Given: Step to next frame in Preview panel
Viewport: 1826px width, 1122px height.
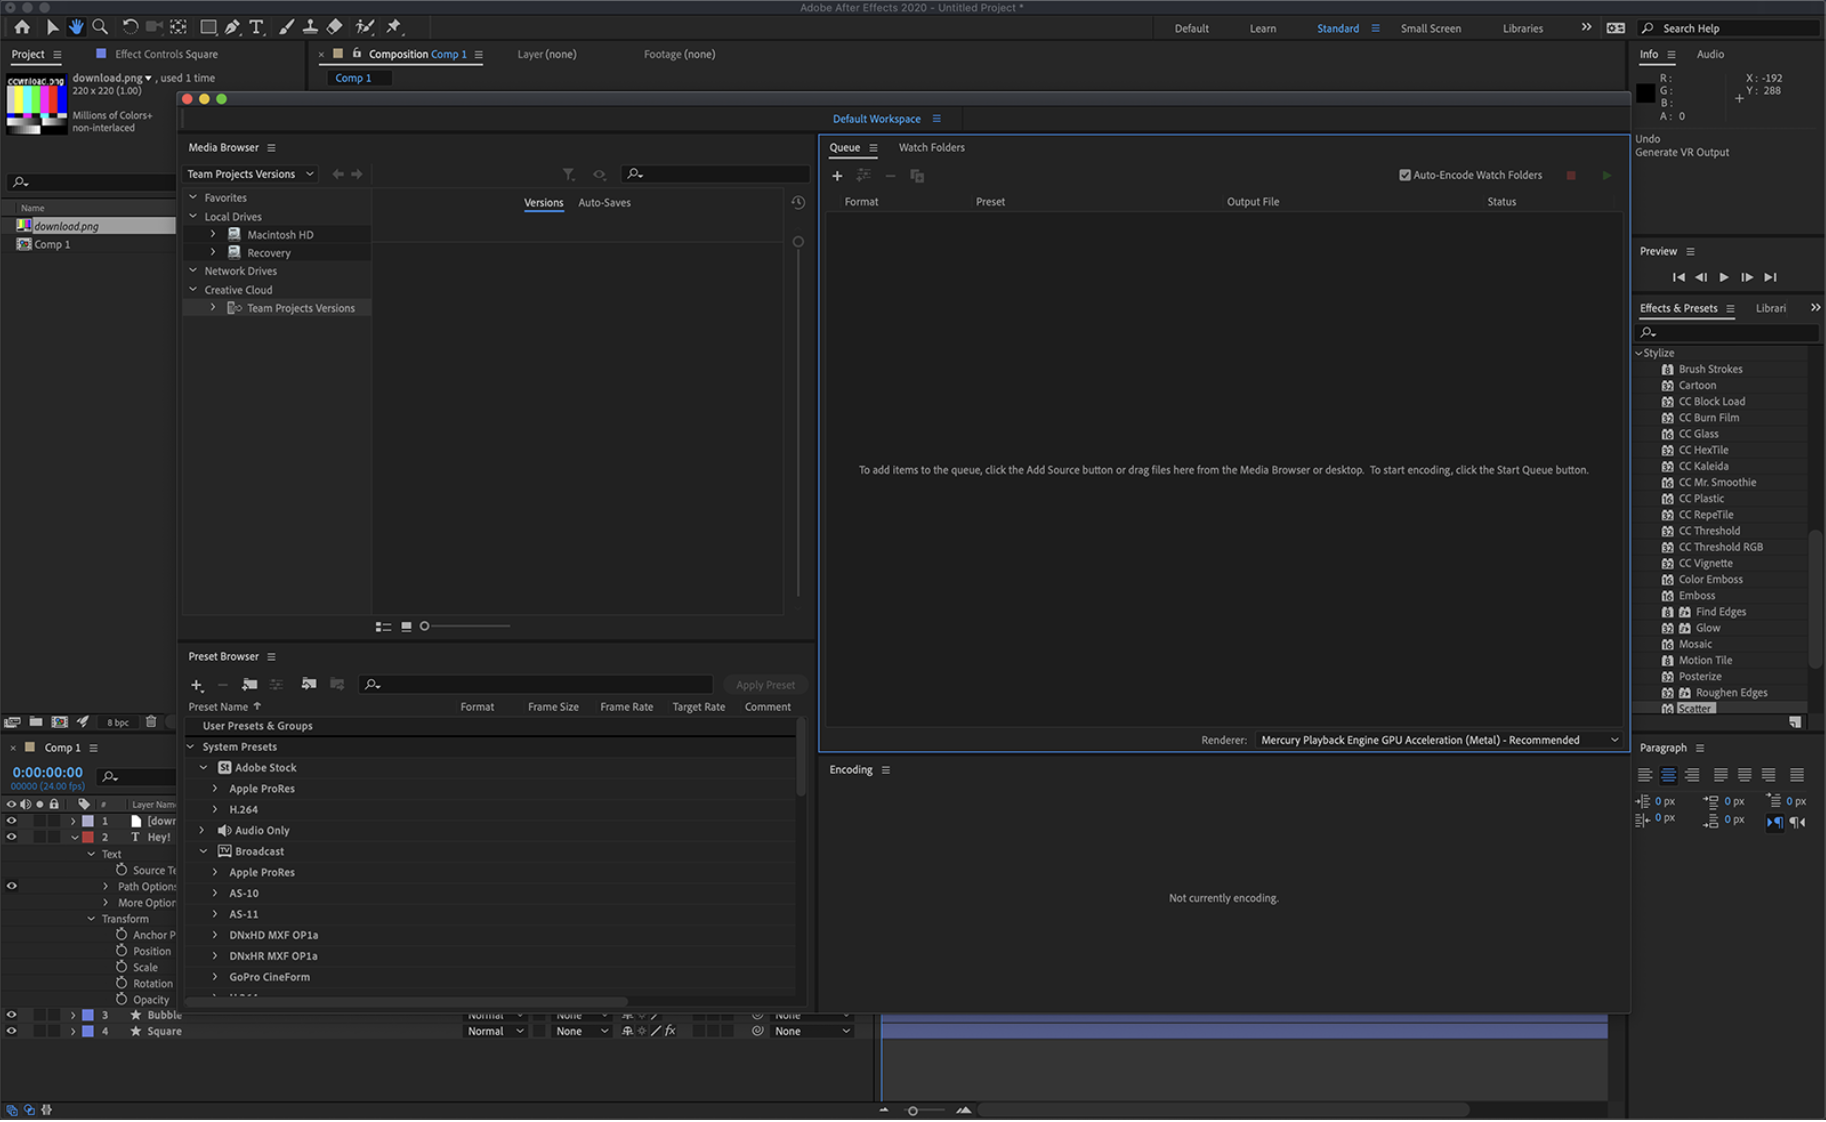Looking at the screenshot, I should coord(1747,277).
